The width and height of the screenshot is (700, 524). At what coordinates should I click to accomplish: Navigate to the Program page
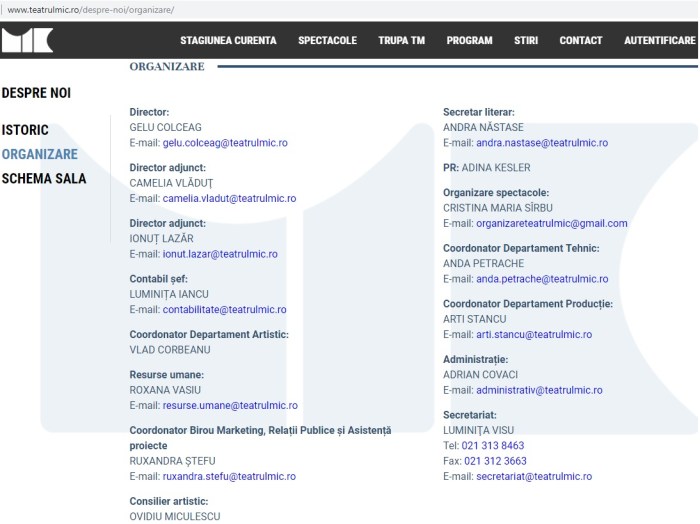tap(469, 41)
